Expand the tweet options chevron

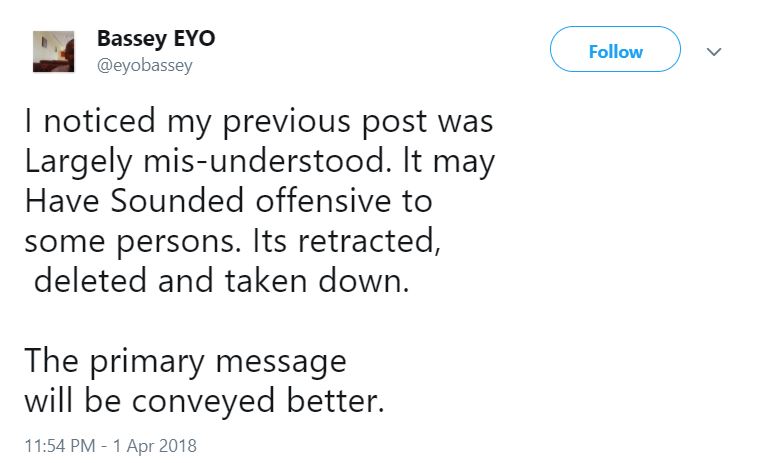coord(715,51)
